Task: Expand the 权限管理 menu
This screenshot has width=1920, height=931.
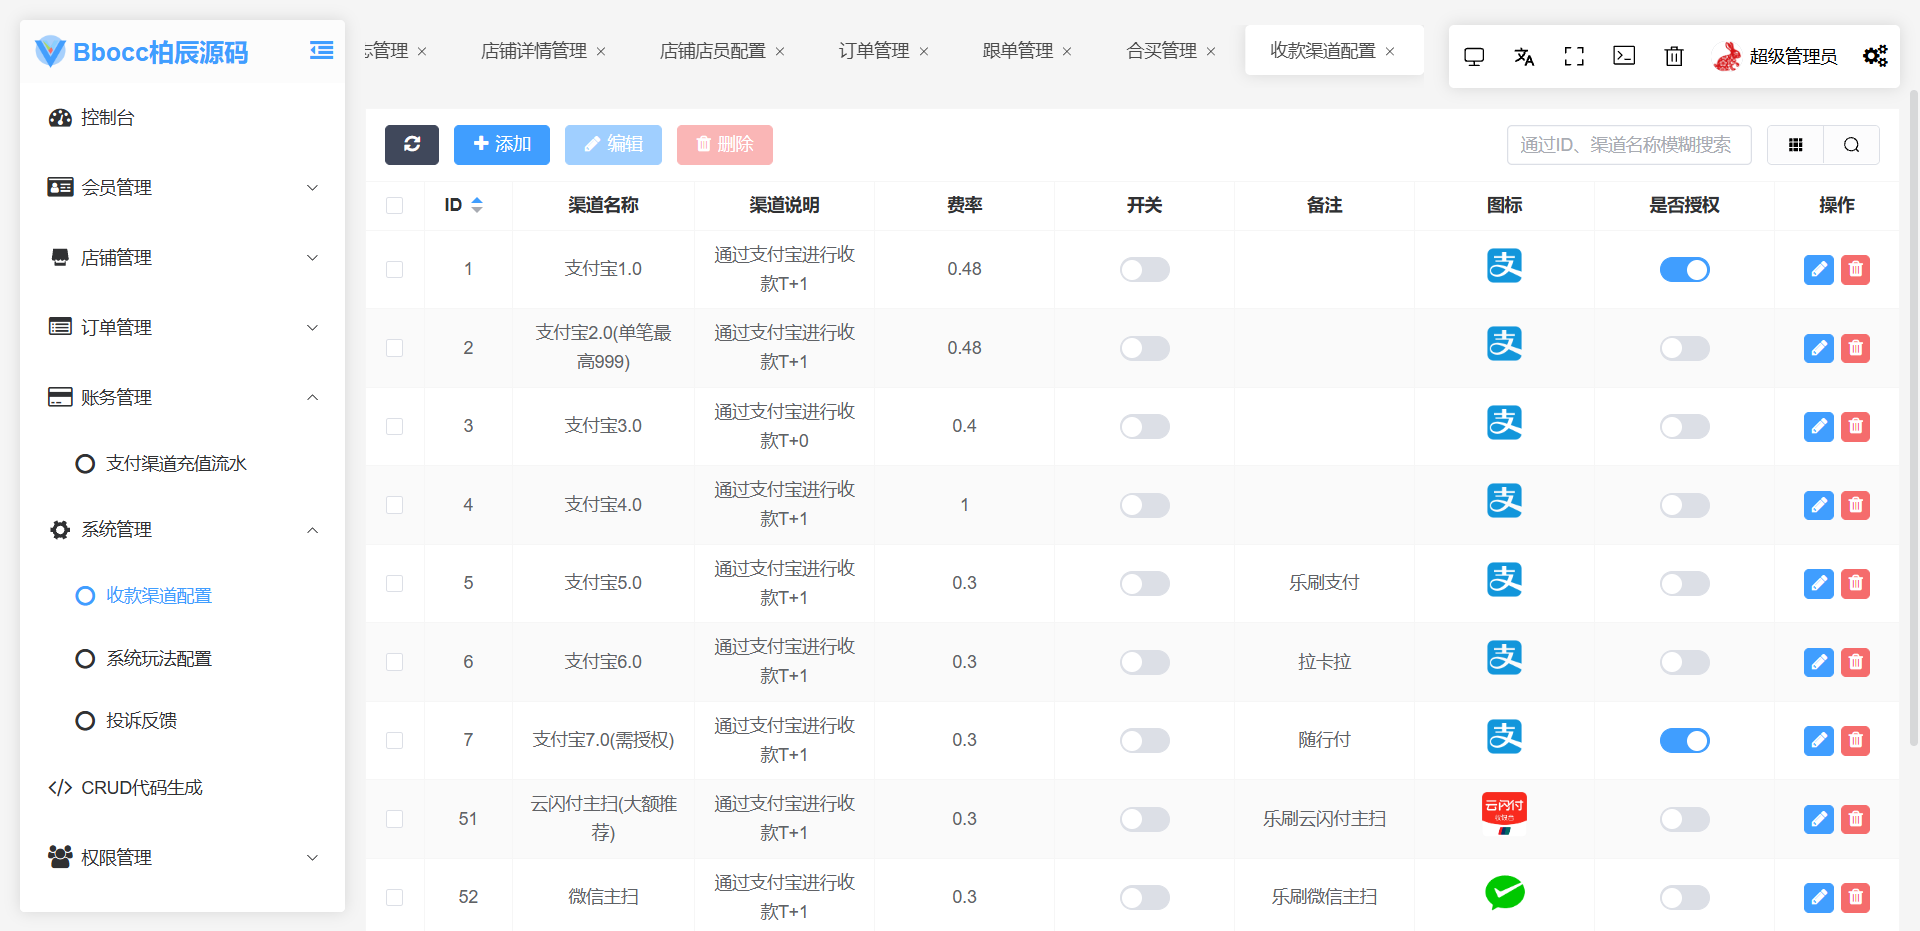Action: tap(182, 858)
